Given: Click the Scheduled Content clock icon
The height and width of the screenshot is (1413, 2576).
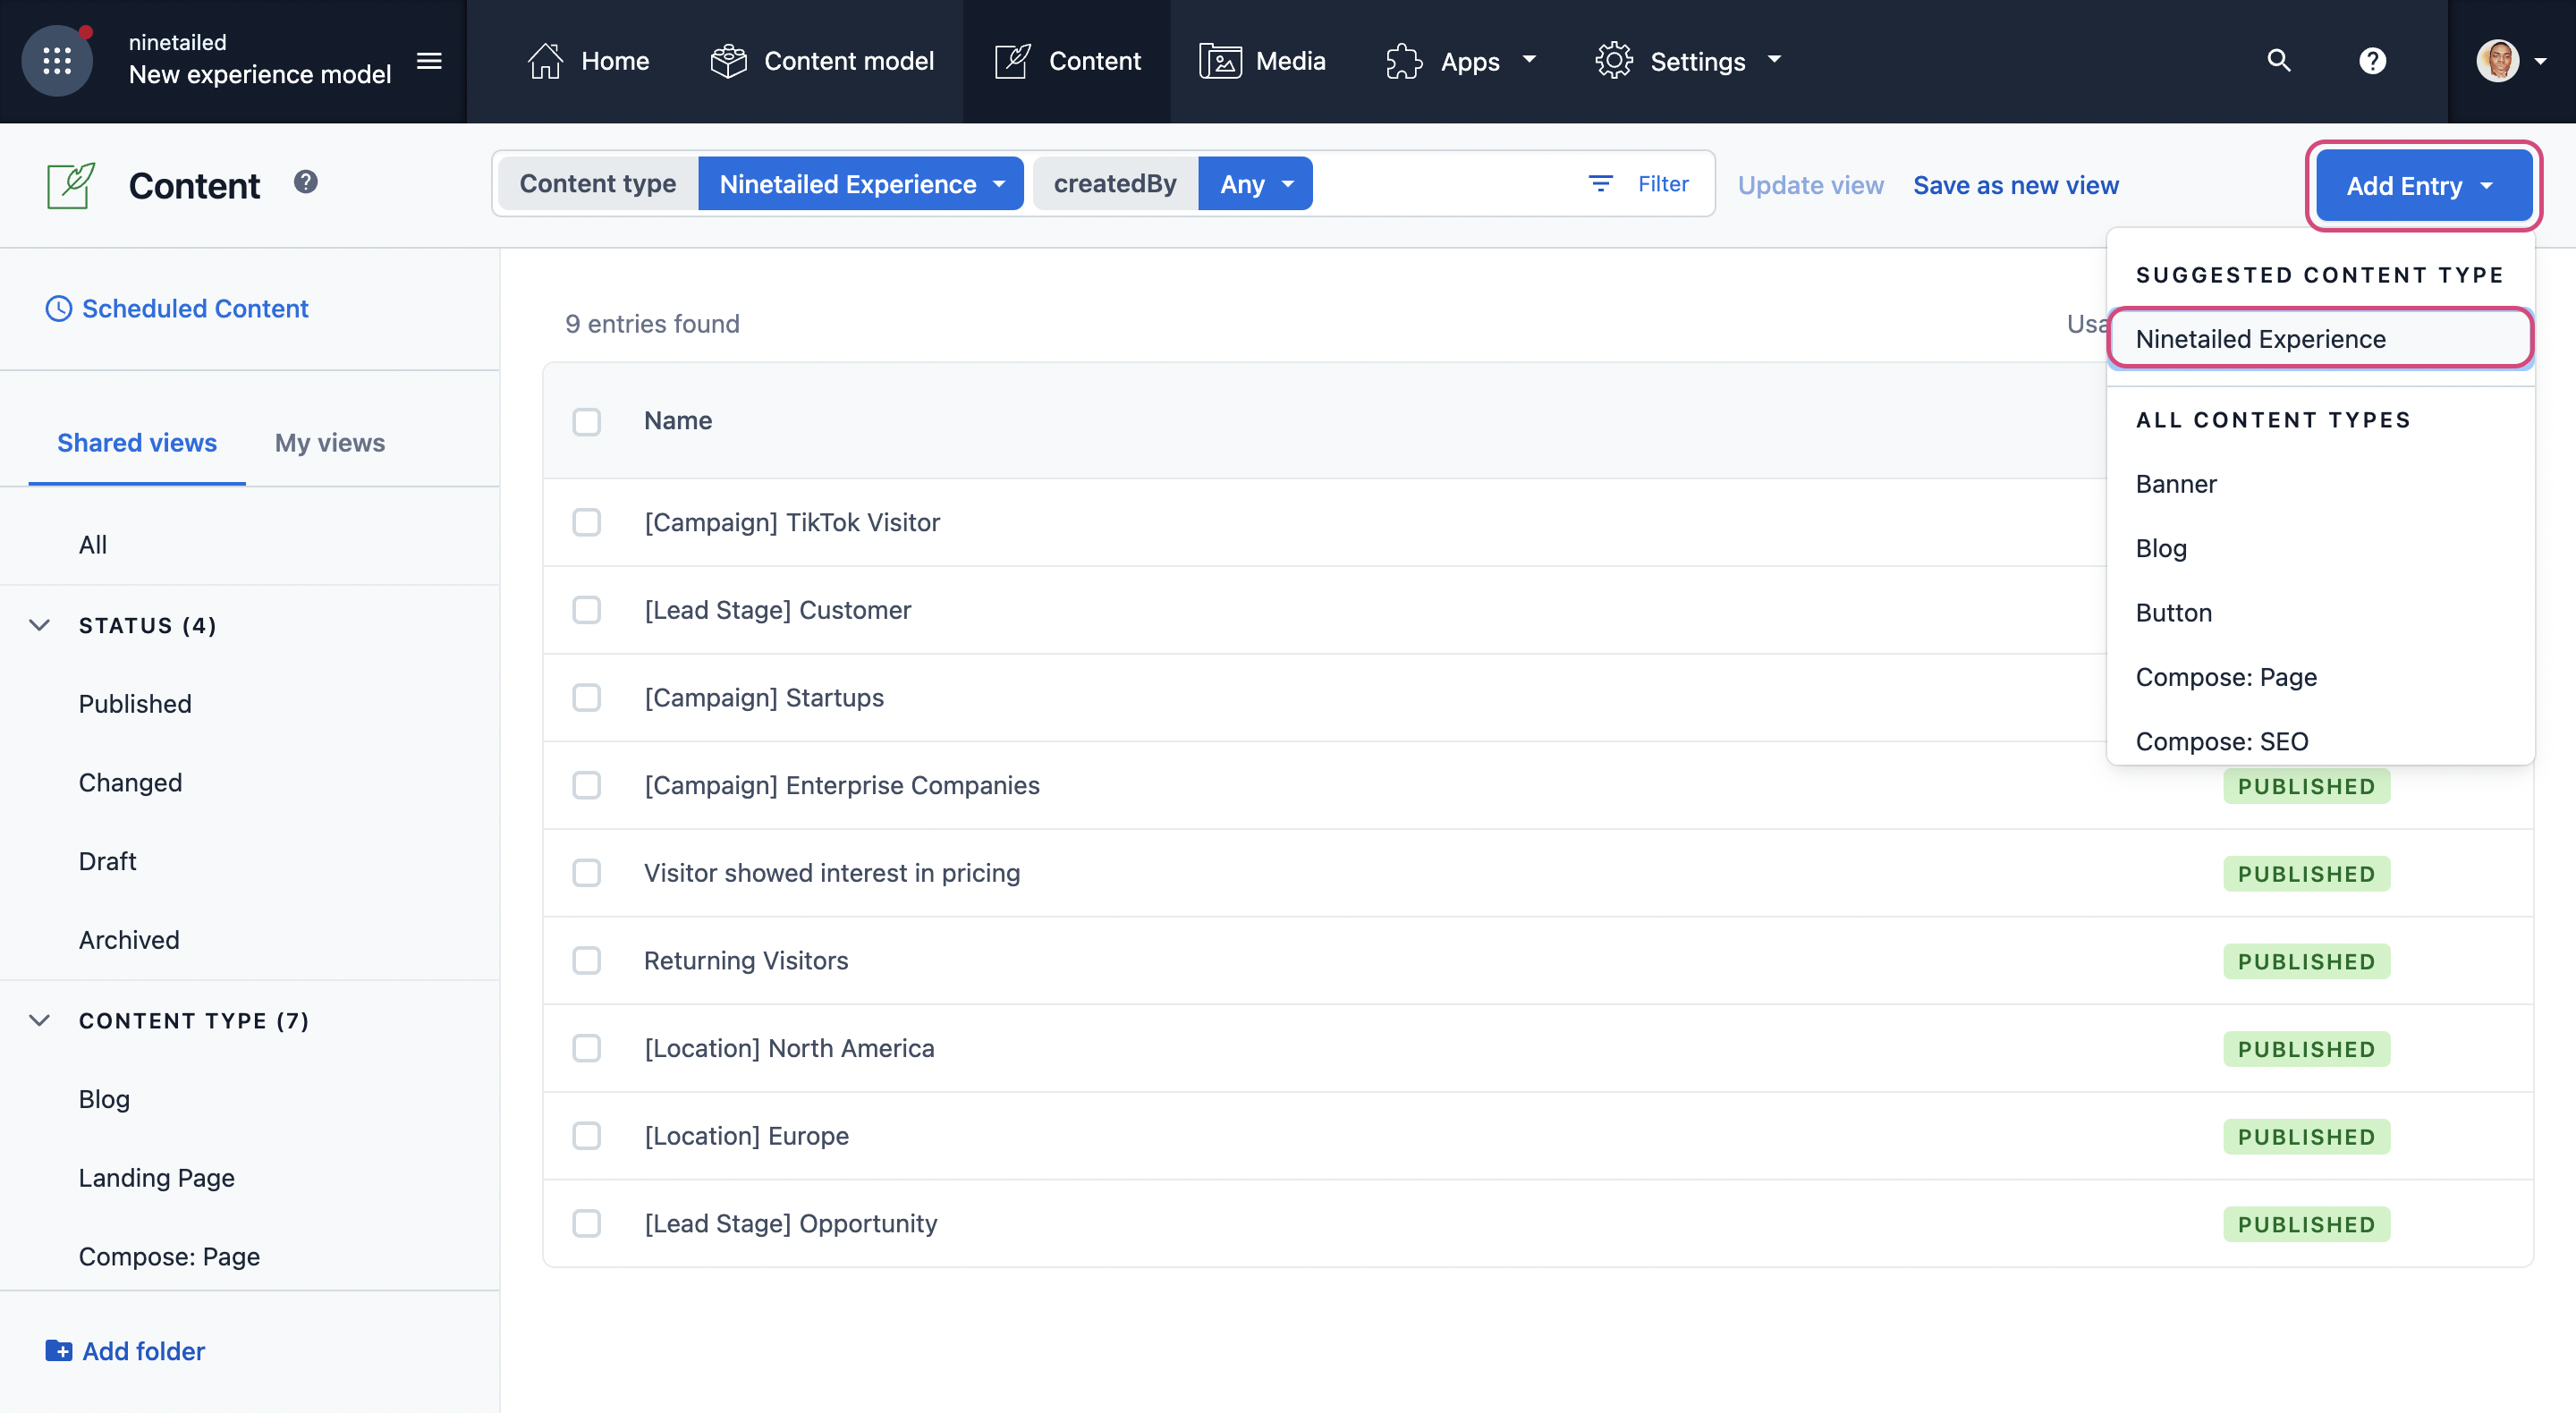Looking at the screenshot, I should (59, 309).
